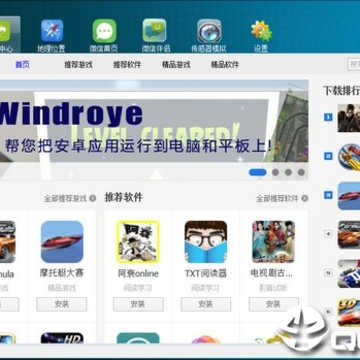Open the 阿衰online app icon
This screenshot has height=360, width=360.
tap(138, 242)
